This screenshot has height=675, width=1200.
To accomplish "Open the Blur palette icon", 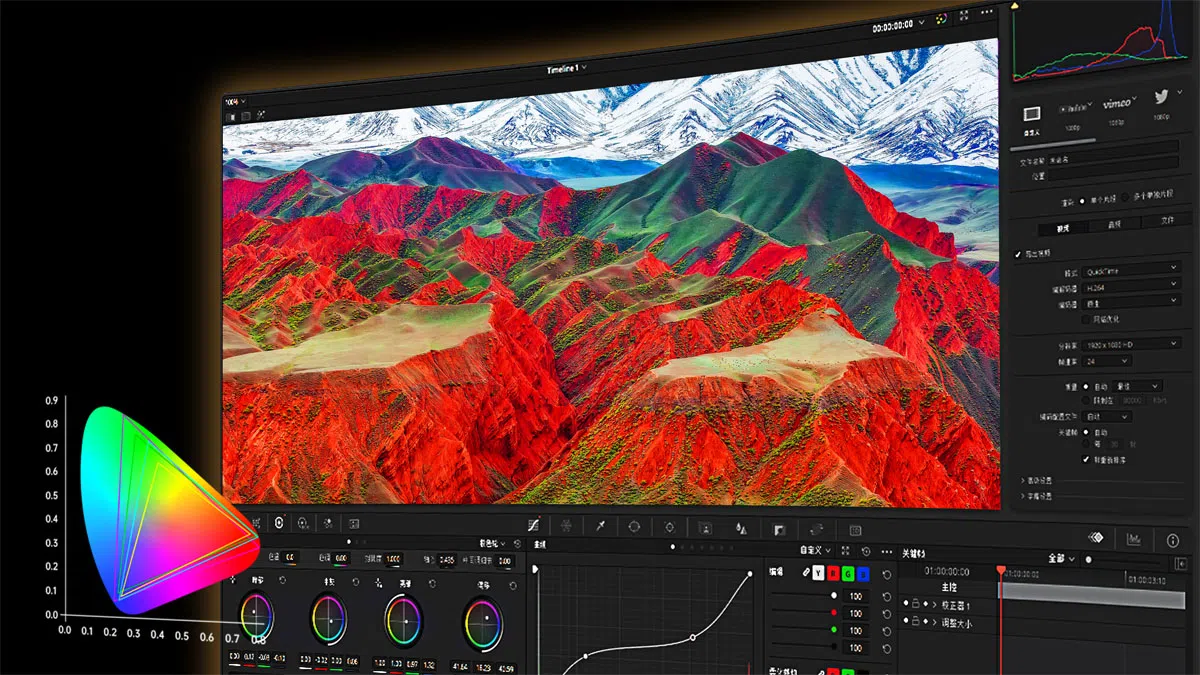I will pyautogui.click(x=742, y=526).
